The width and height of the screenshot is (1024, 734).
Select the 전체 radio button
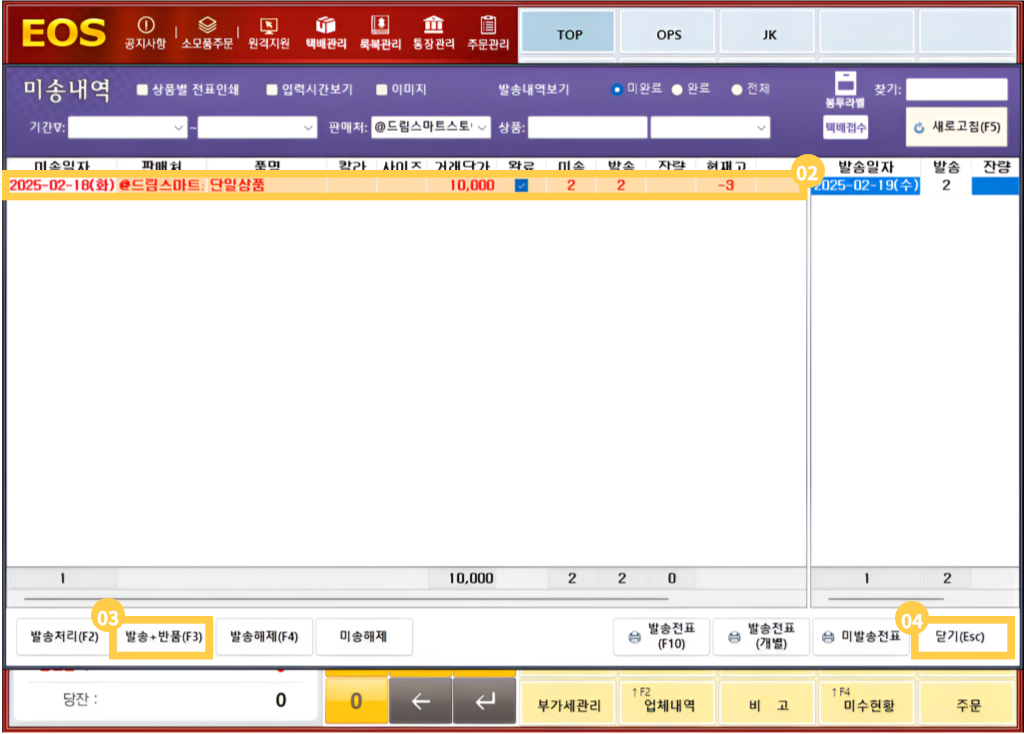coord(737,89)
